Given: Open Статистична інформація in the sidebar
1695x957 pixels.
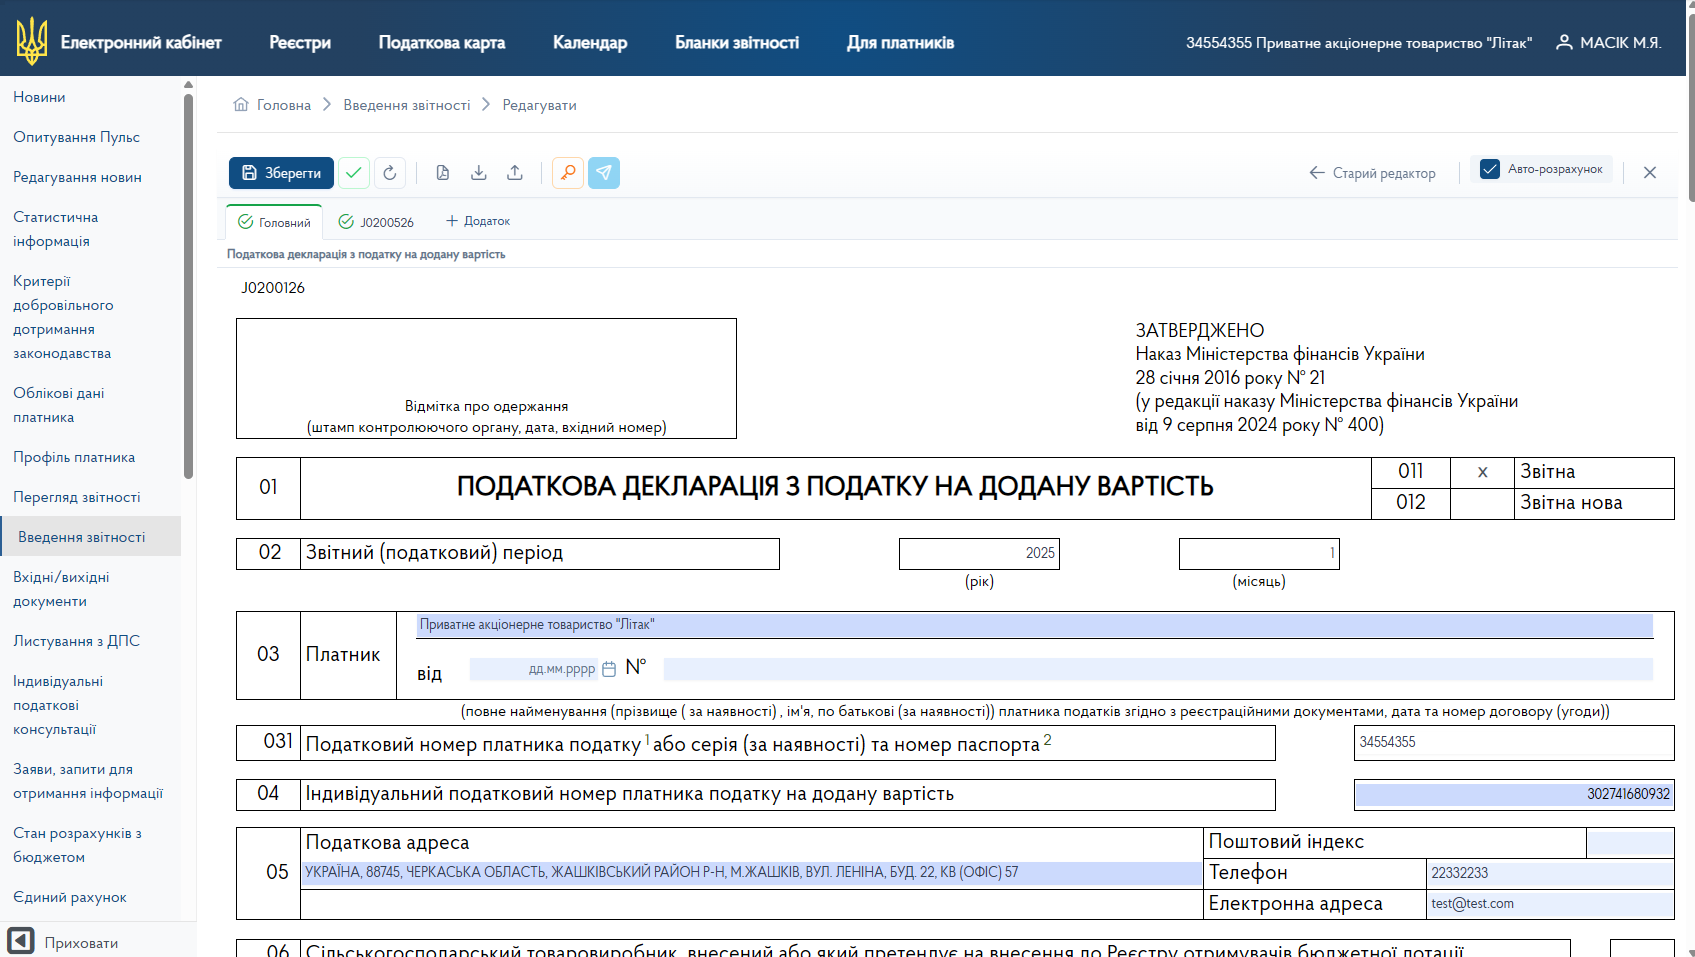Looking at the screenshot, I should (x=56, y=229).
